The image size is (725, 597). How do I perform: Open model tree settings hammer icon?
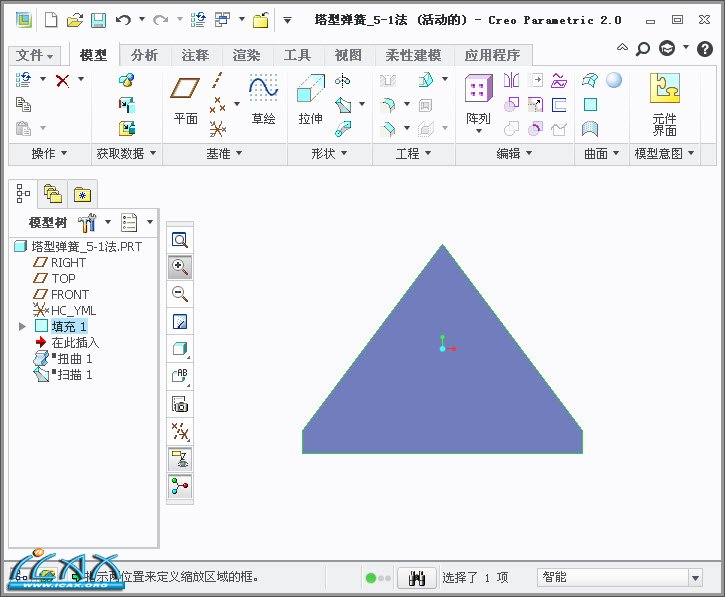pos(87,222)
